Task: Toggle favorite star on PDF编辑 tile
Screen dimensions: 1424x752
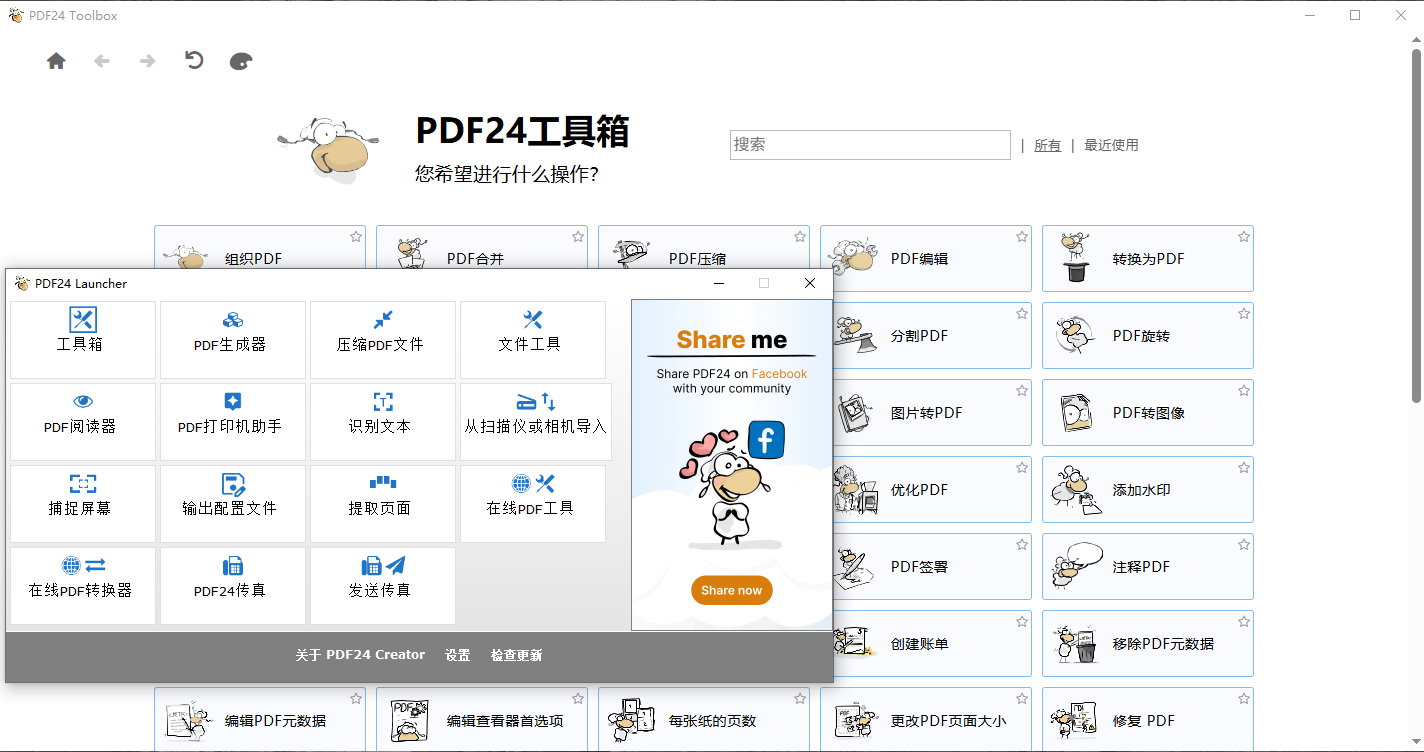Action: pos(1022,237)
